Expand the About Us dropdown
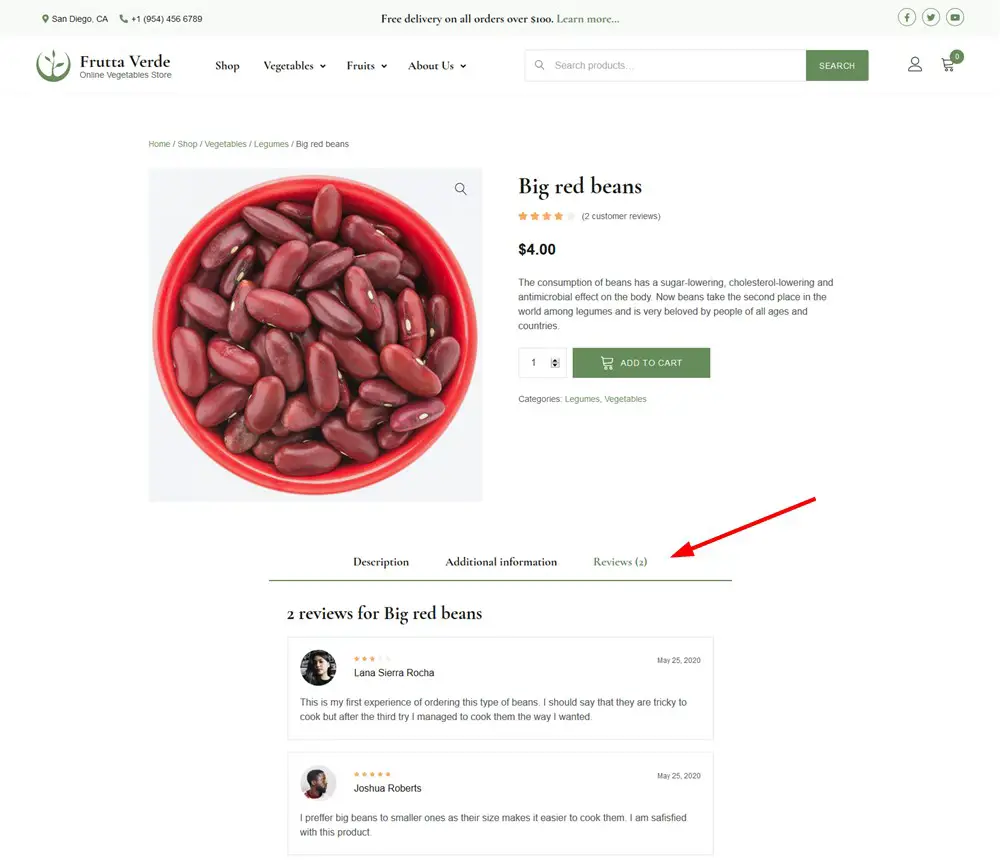This screenshot has height=860, width=1000. click(436, 66)
